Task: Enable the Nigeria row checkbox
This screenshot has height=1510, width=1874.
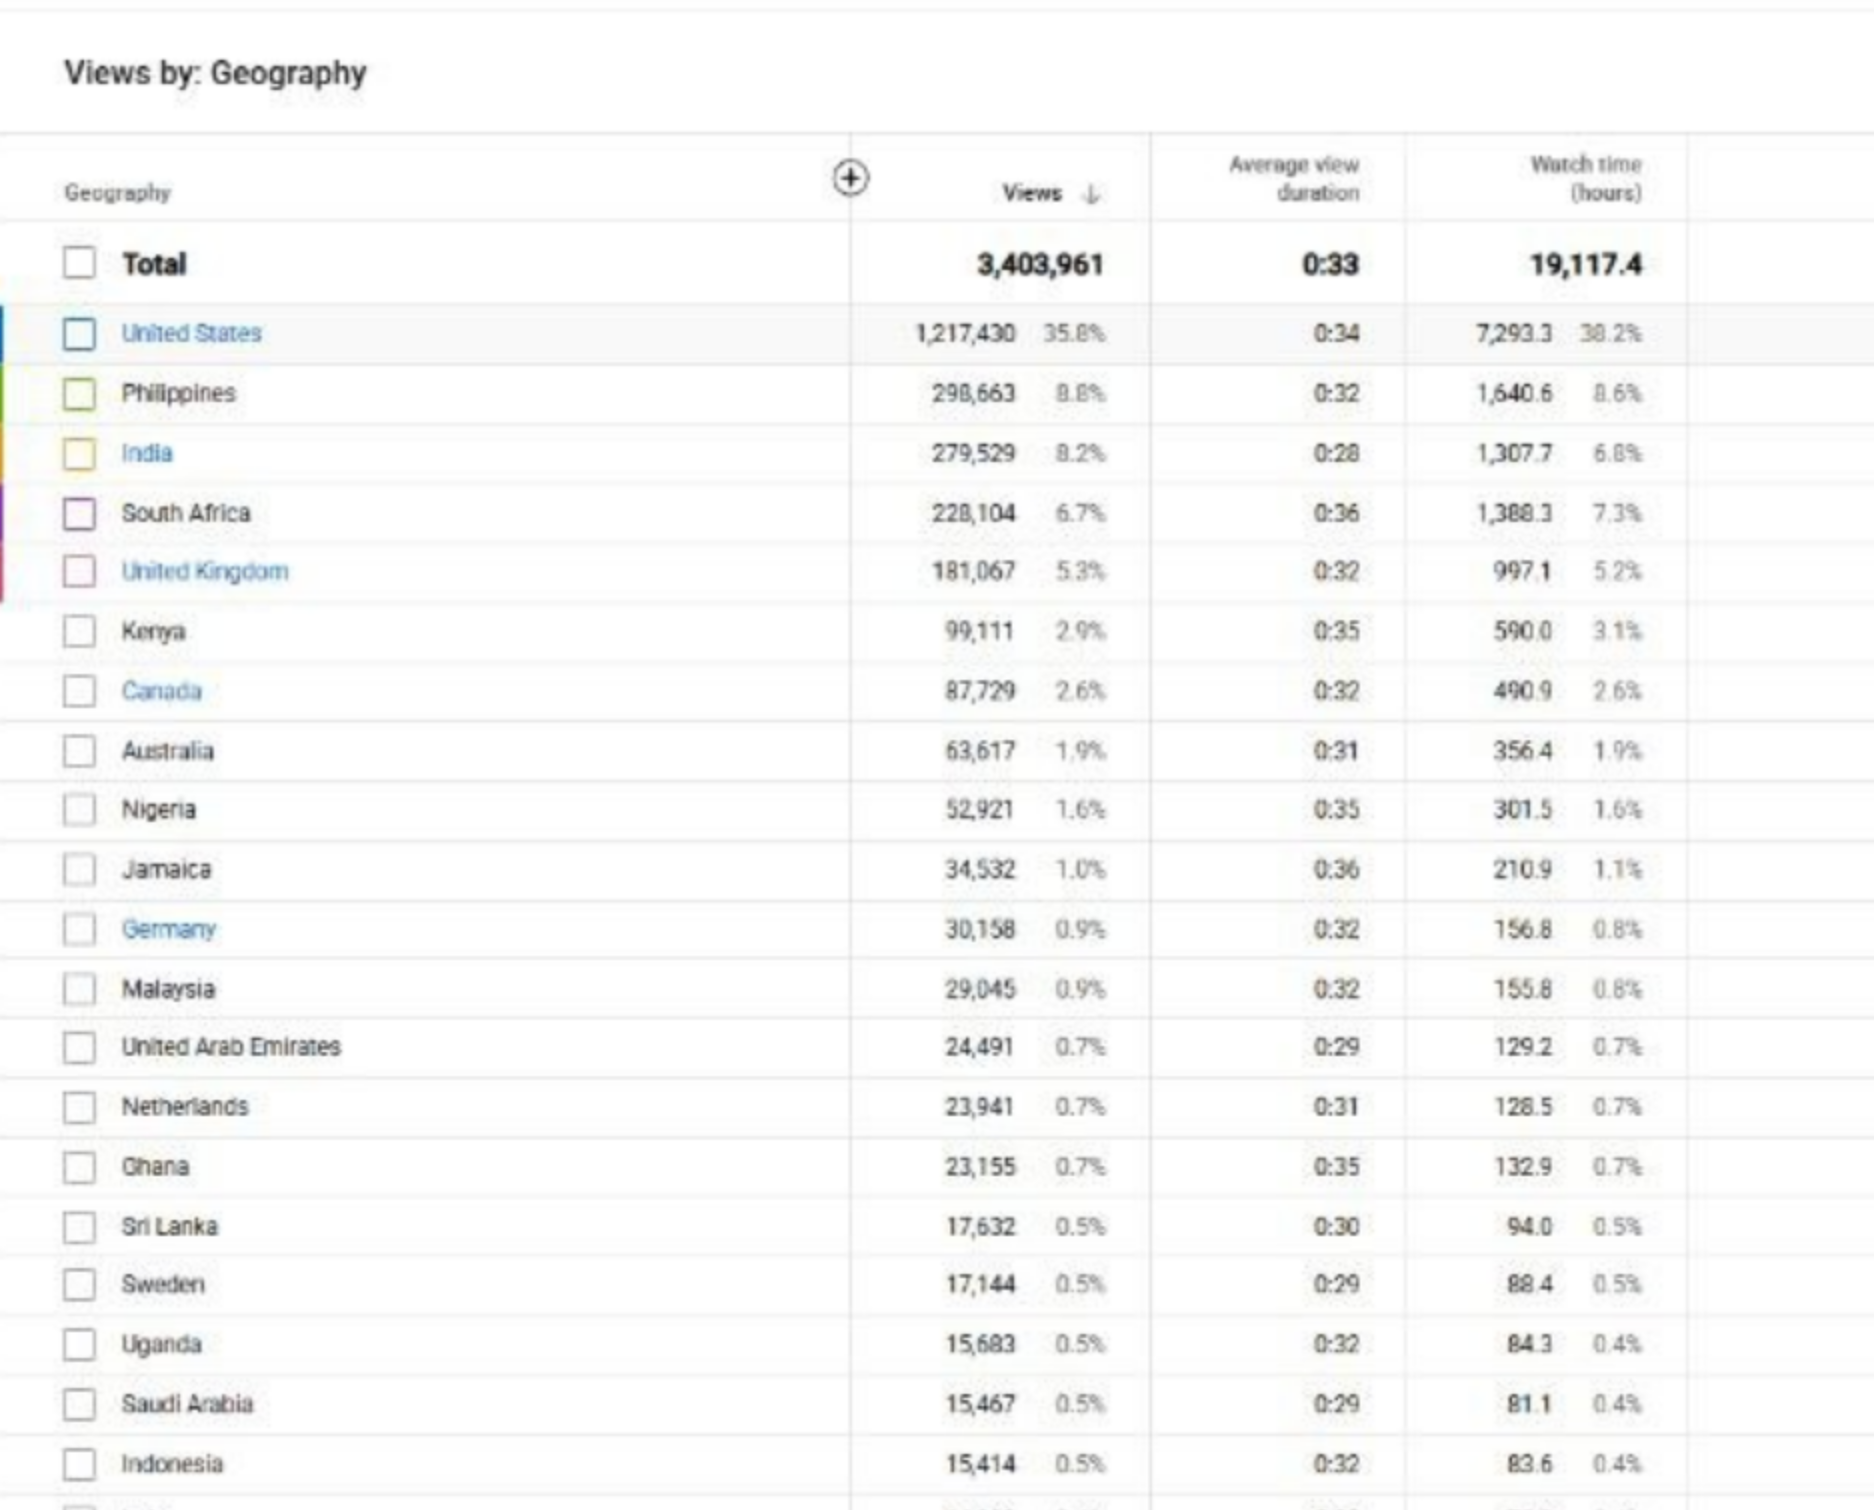Action: [x=79, y=809]
